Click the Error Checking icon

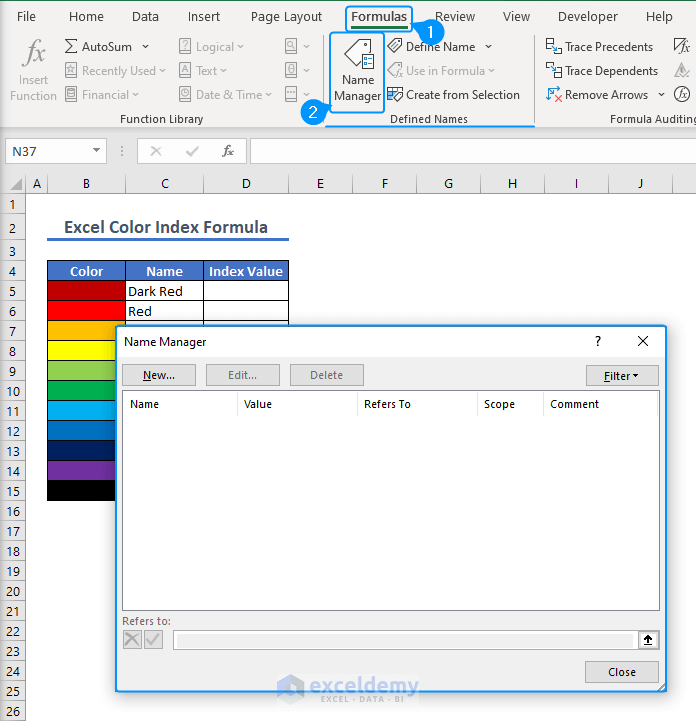(x=682, y=70)
